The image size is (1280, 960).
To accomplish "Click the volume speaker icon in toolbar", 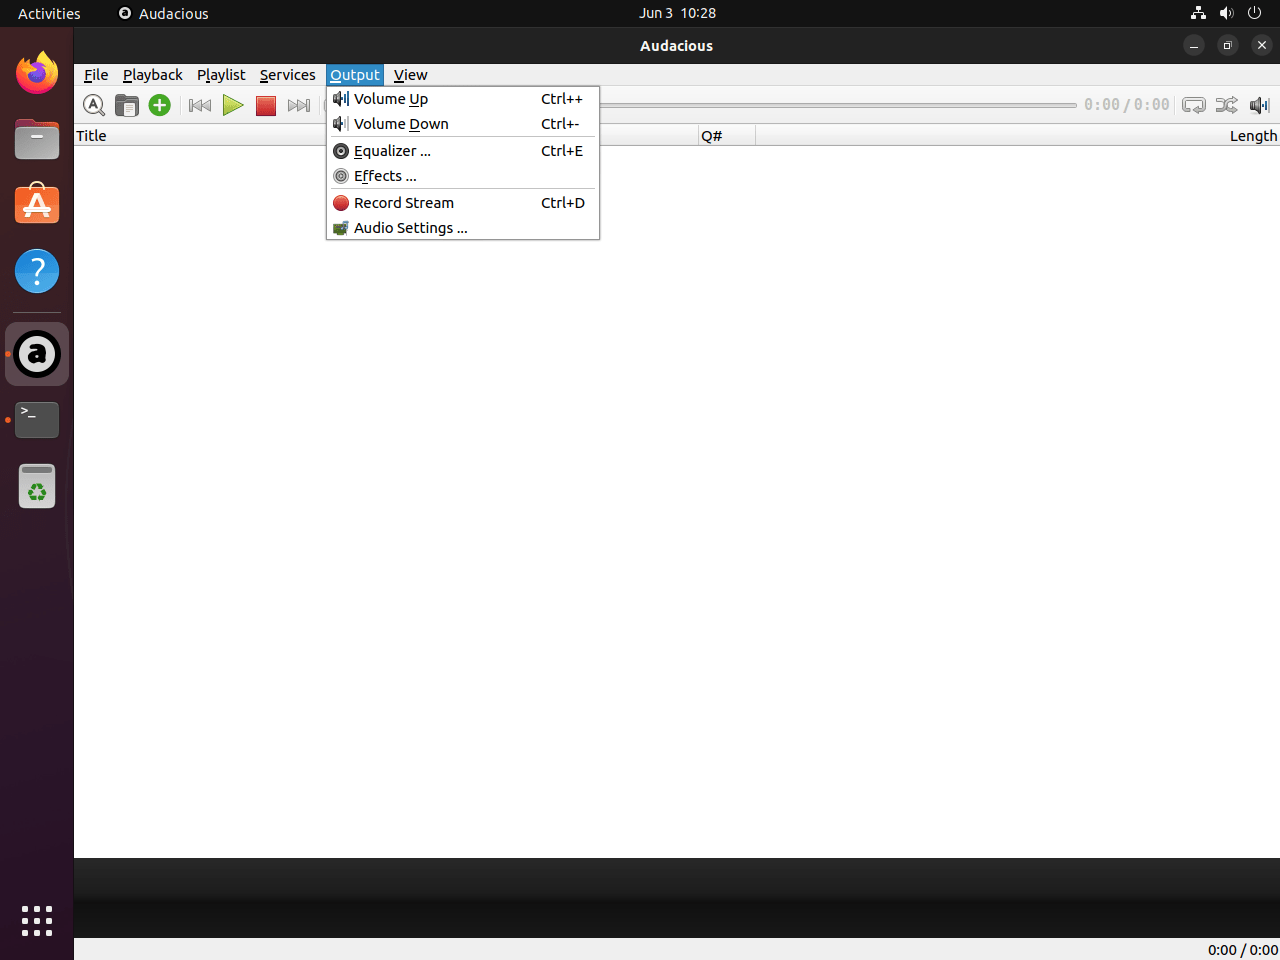I will coord(1259,105).
